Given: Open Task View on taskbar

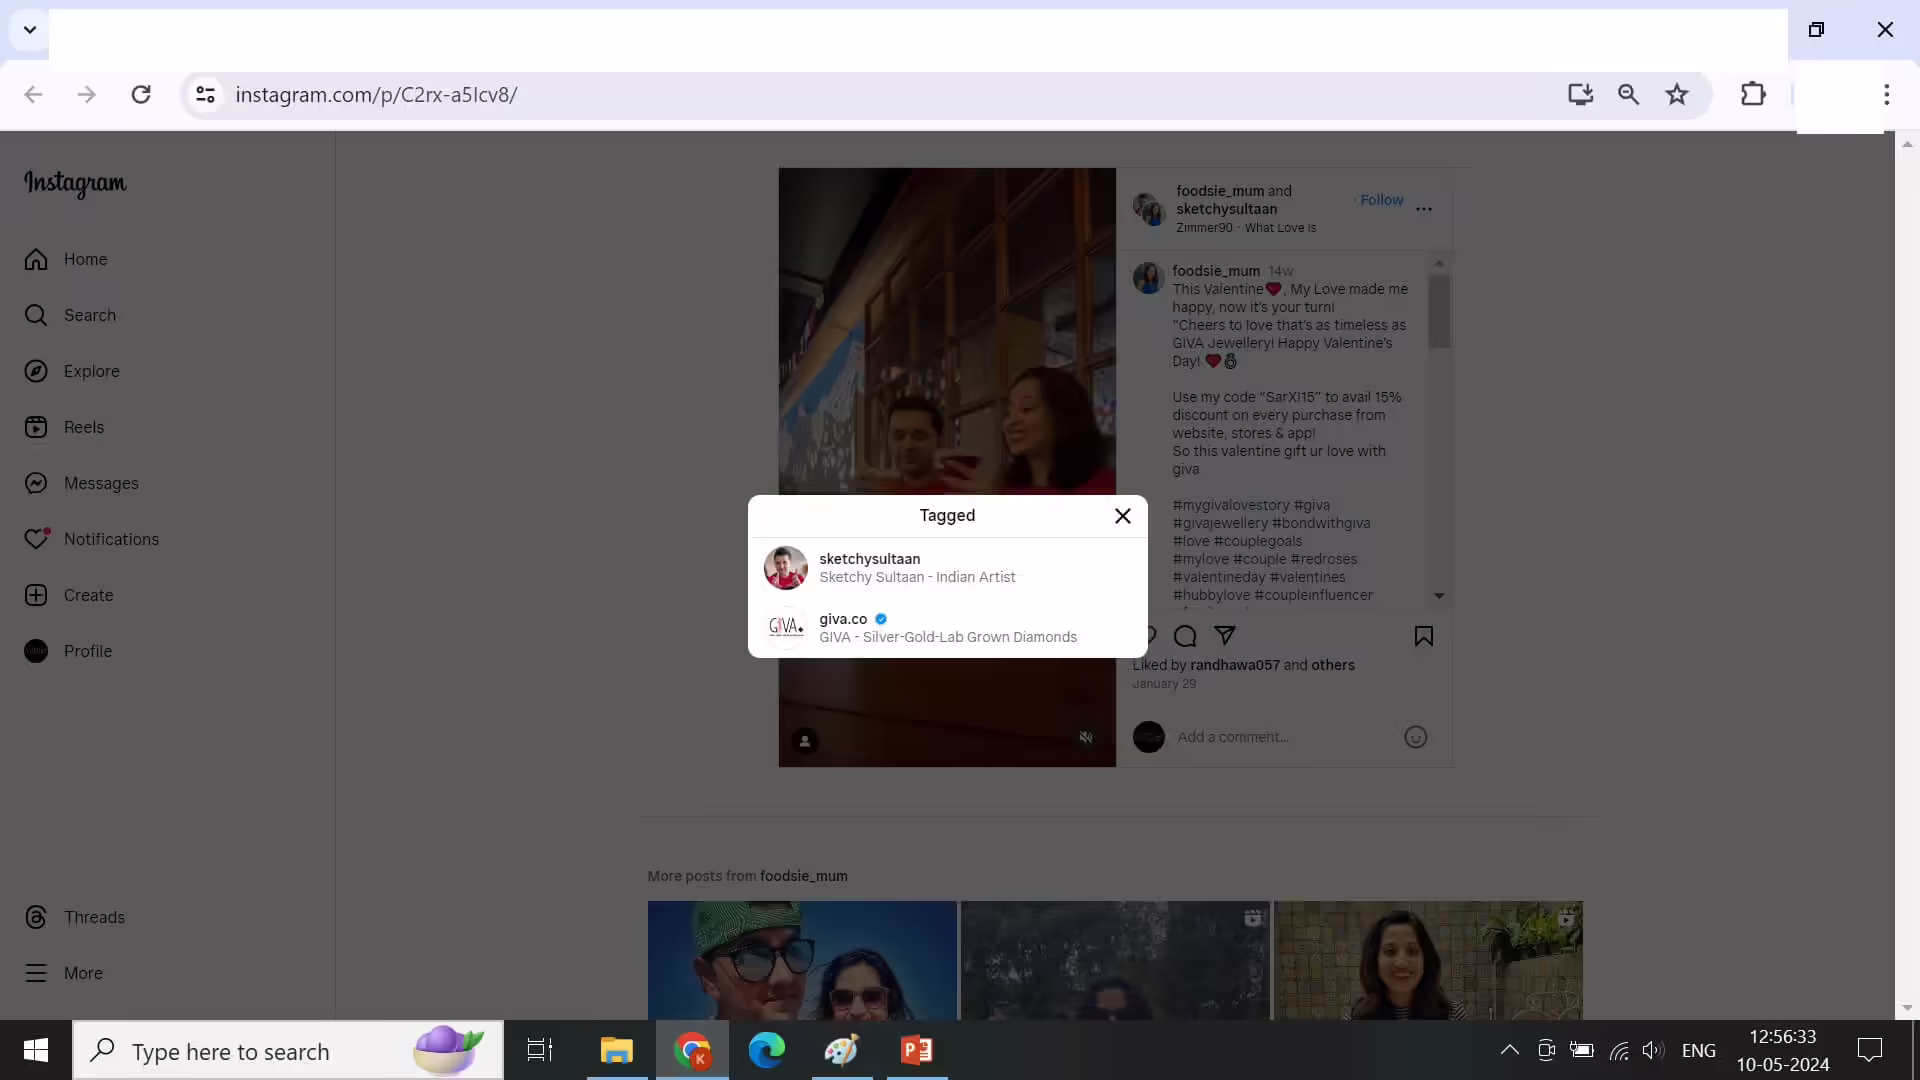Looking at the screenshot, I should coord(540,1050).
